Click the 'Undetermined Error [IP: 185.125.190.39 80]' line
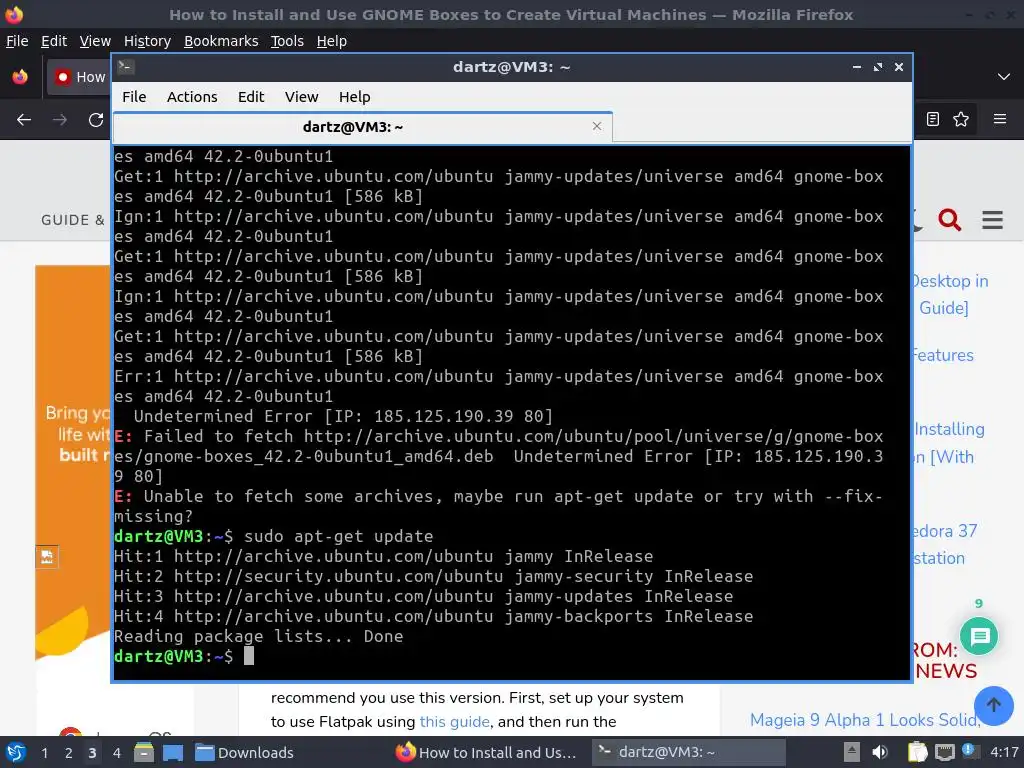The height and width of the screenshot is (768, 1024). pyautogui.click(x=343, y=416)
